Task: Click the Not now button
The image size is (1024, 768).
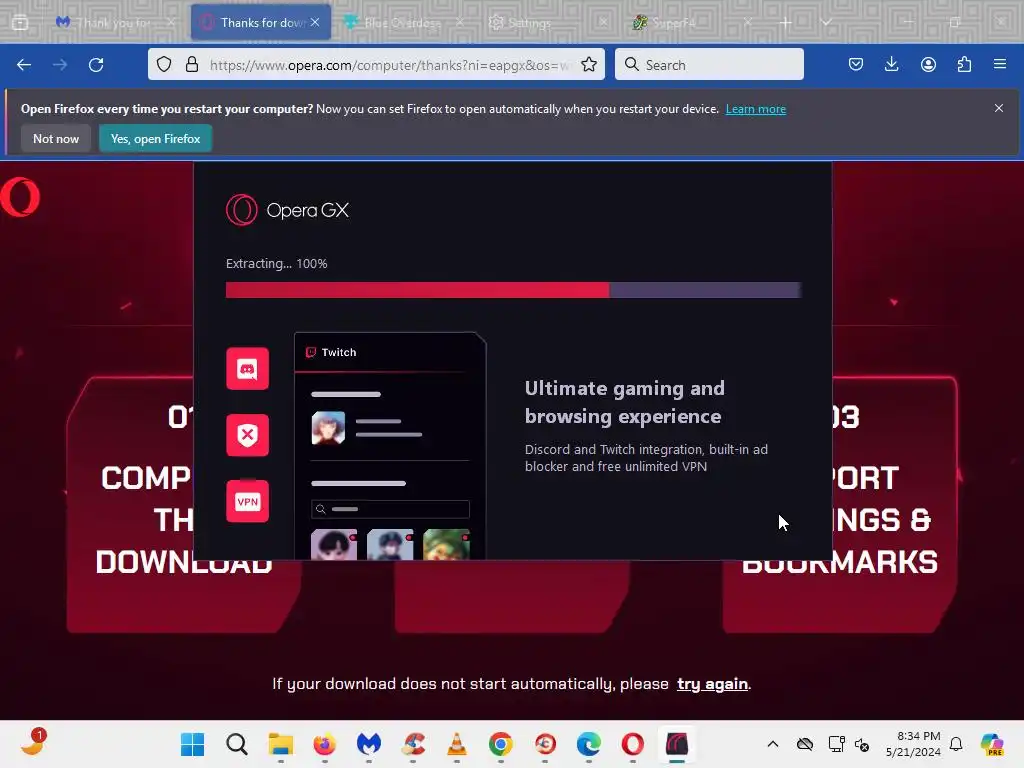Action: 56,138
